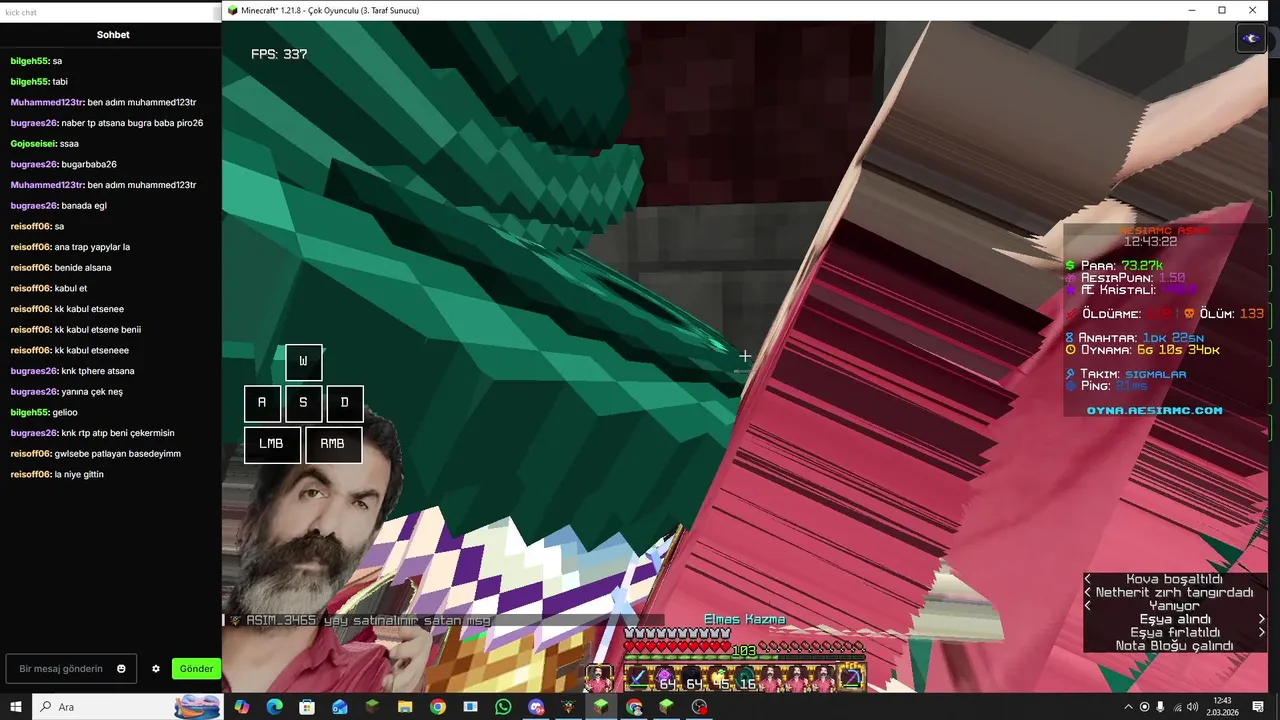Click the green Gönder button

[196, 669]
